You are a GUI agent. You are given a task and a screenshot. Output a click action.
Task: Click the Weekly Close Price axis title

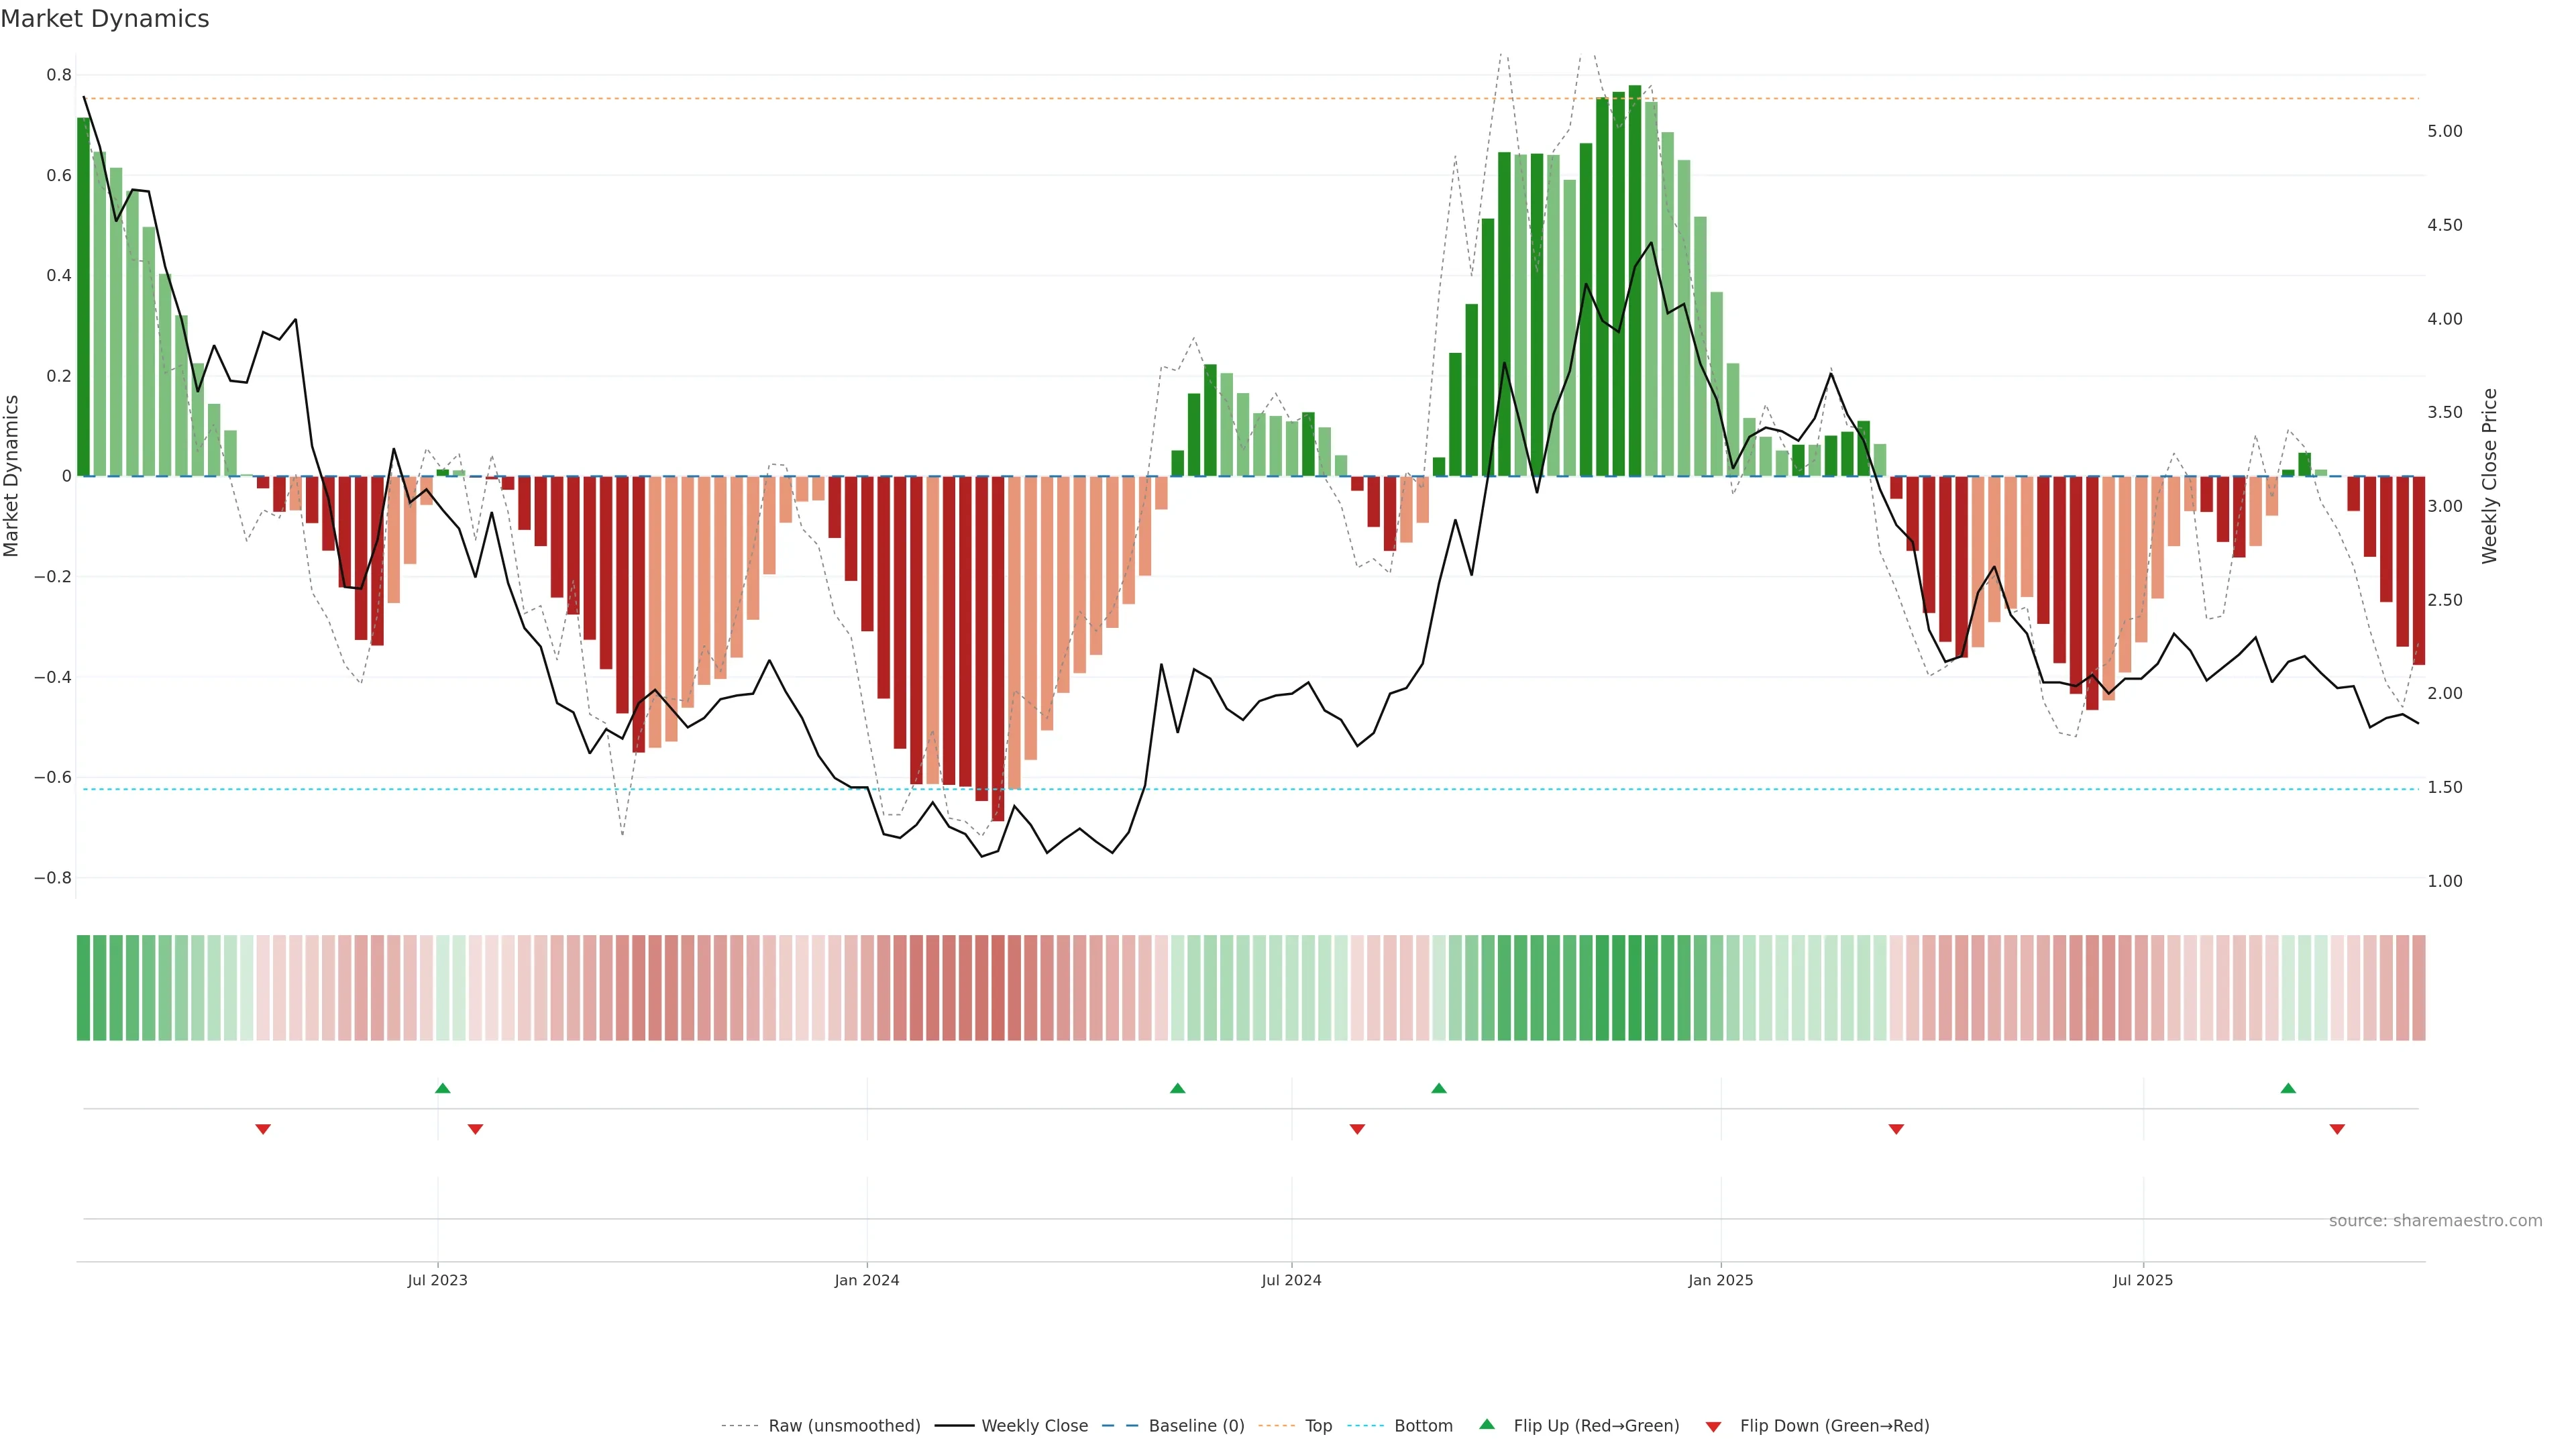2489,476
